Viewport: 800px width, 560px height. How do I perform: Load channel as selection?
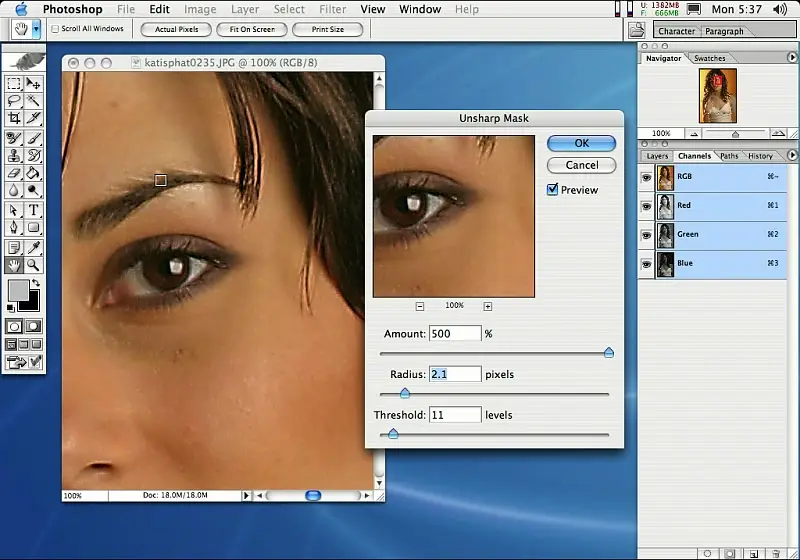point(708,554)
